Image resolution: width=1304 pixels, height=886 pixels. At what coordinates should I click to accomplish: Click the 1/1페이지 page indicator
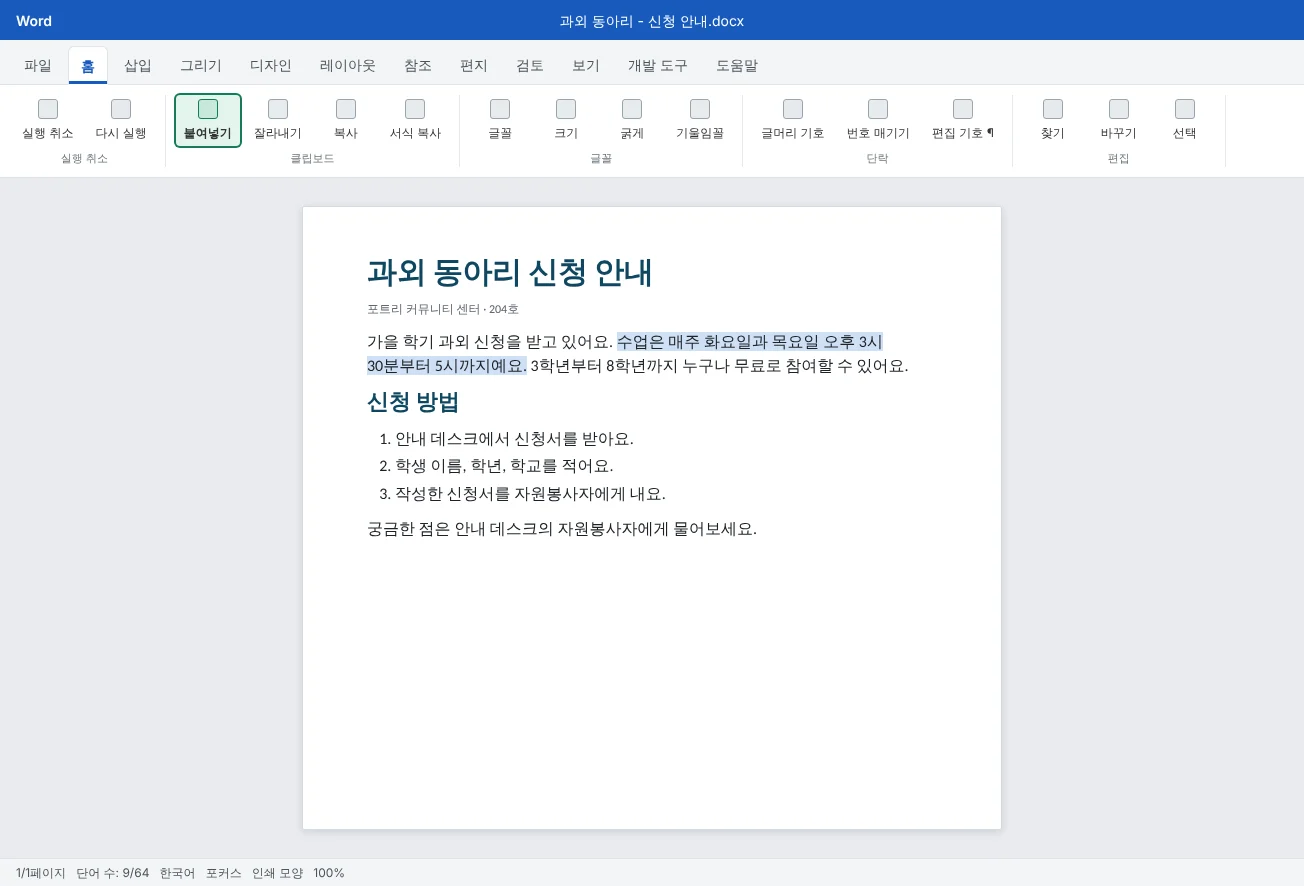(41, 873)
